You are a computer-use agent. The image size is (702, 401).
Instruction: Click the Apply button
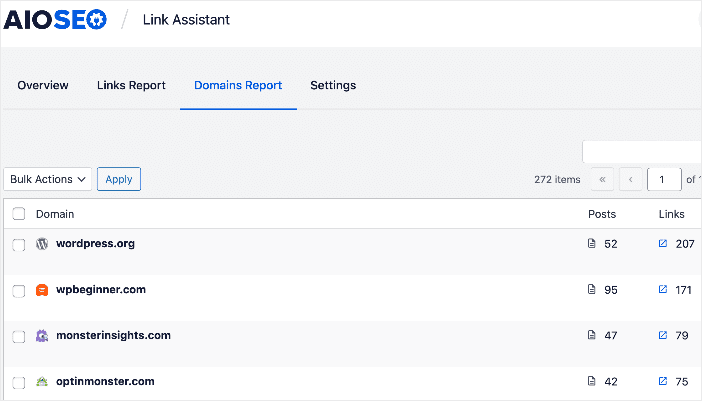(x=119, y=179)
